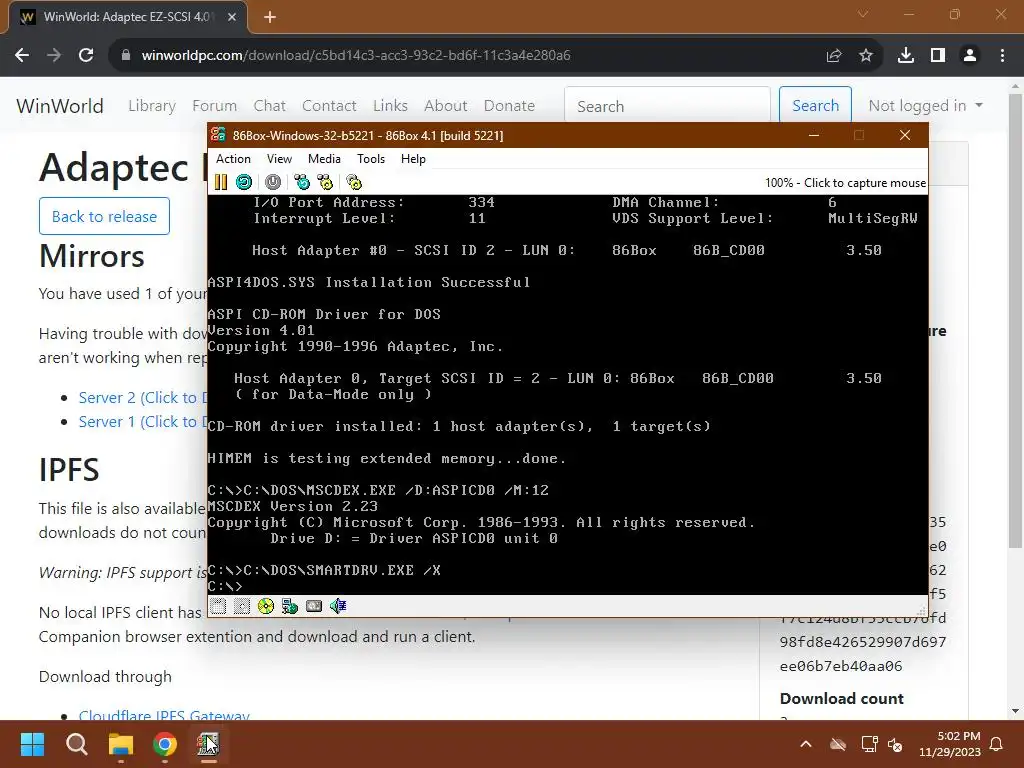
Task: Open a new Chrome tab
Action: pos(270,17)
